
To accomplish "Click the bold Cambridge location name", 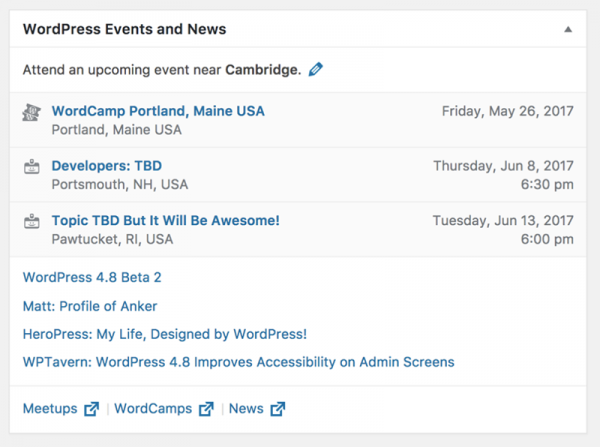I will (x=263, y=70).
